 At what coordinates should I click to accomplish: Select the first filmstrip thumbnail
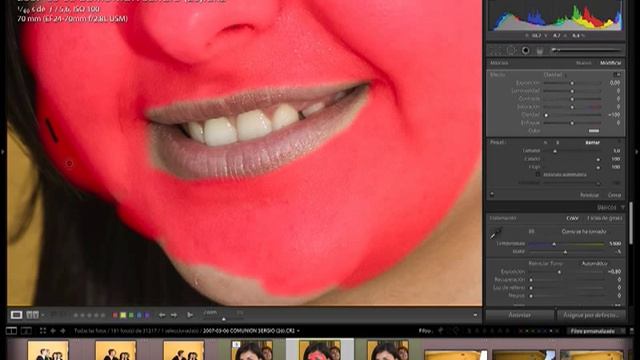tap(48, 350)
